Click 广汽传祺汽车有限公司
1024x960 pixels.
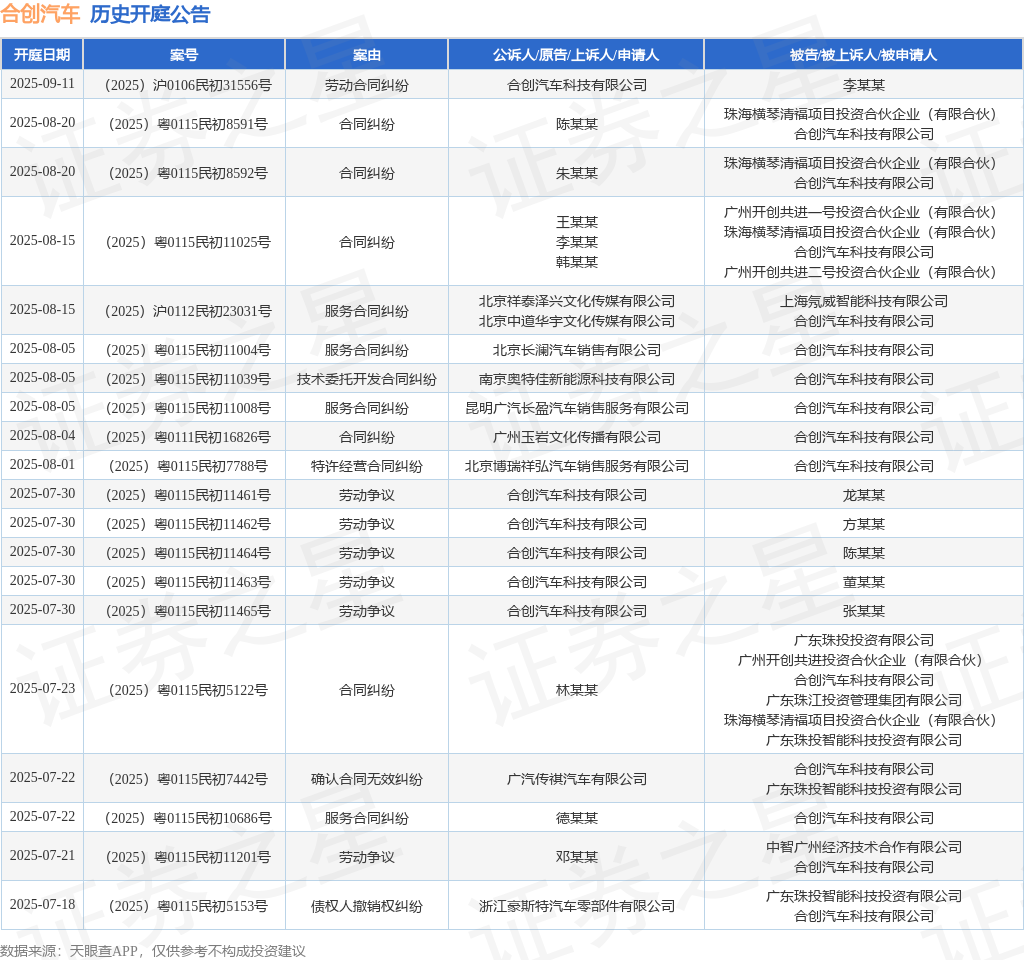577,779
